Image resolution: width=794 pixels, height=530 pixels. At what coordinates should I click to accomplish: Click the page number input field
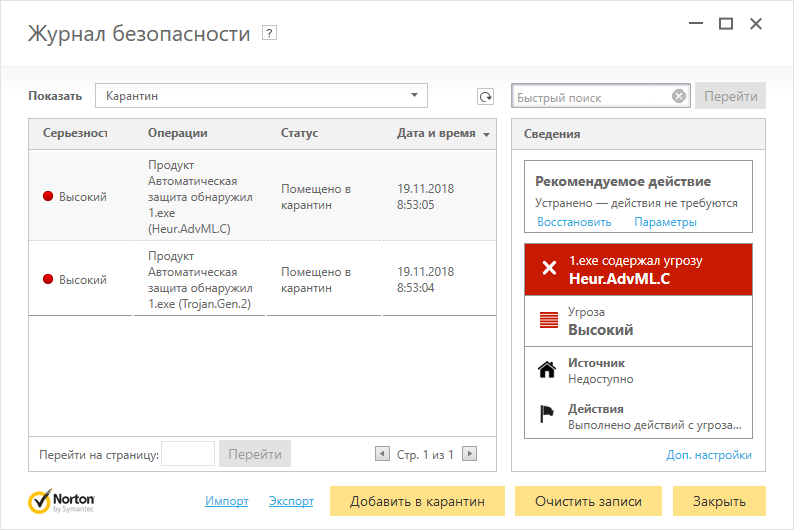click(188, 454)
